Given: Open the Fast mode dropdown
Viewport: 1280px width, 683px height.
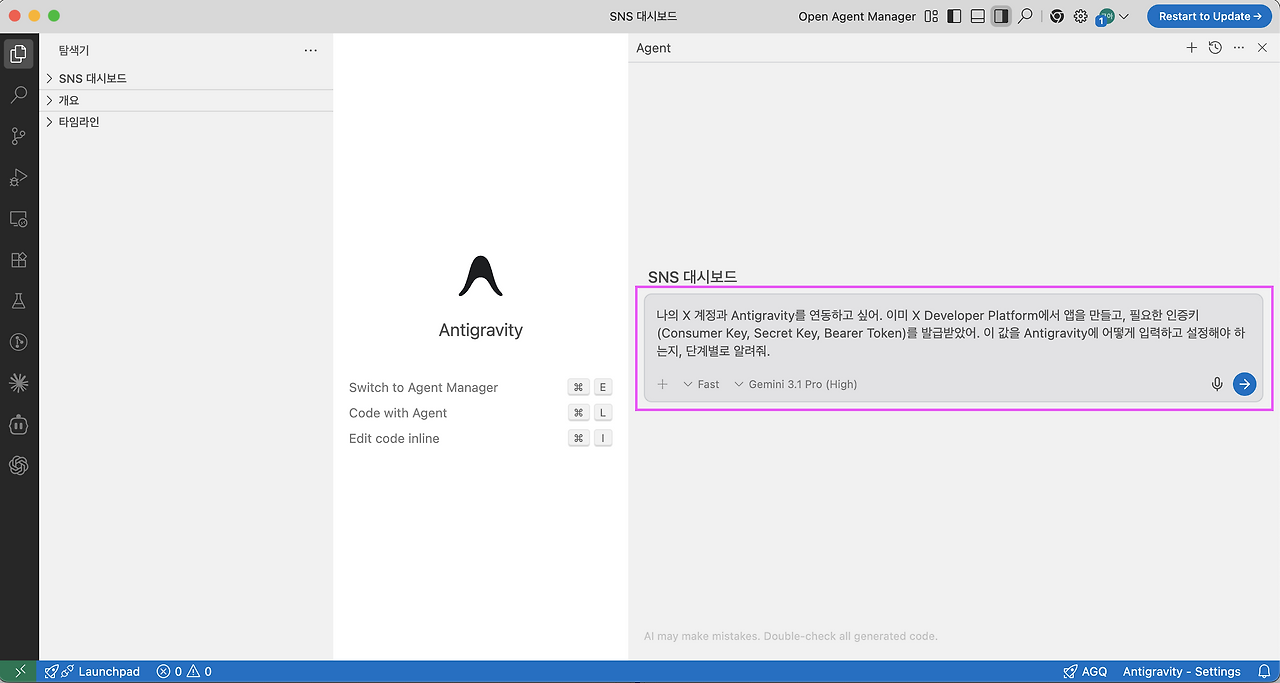Looking at the screenshot, I should [701, 384].
